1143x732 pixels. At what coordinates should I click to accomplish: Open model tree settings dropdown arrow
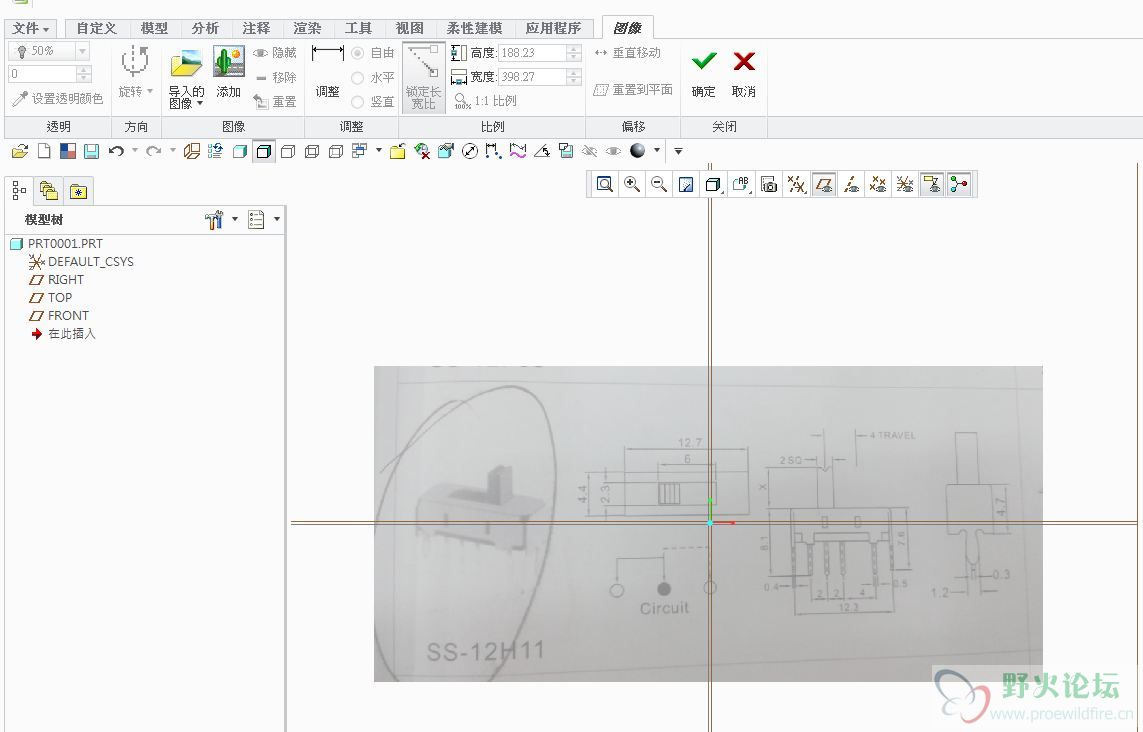click(x=235, y=219)
